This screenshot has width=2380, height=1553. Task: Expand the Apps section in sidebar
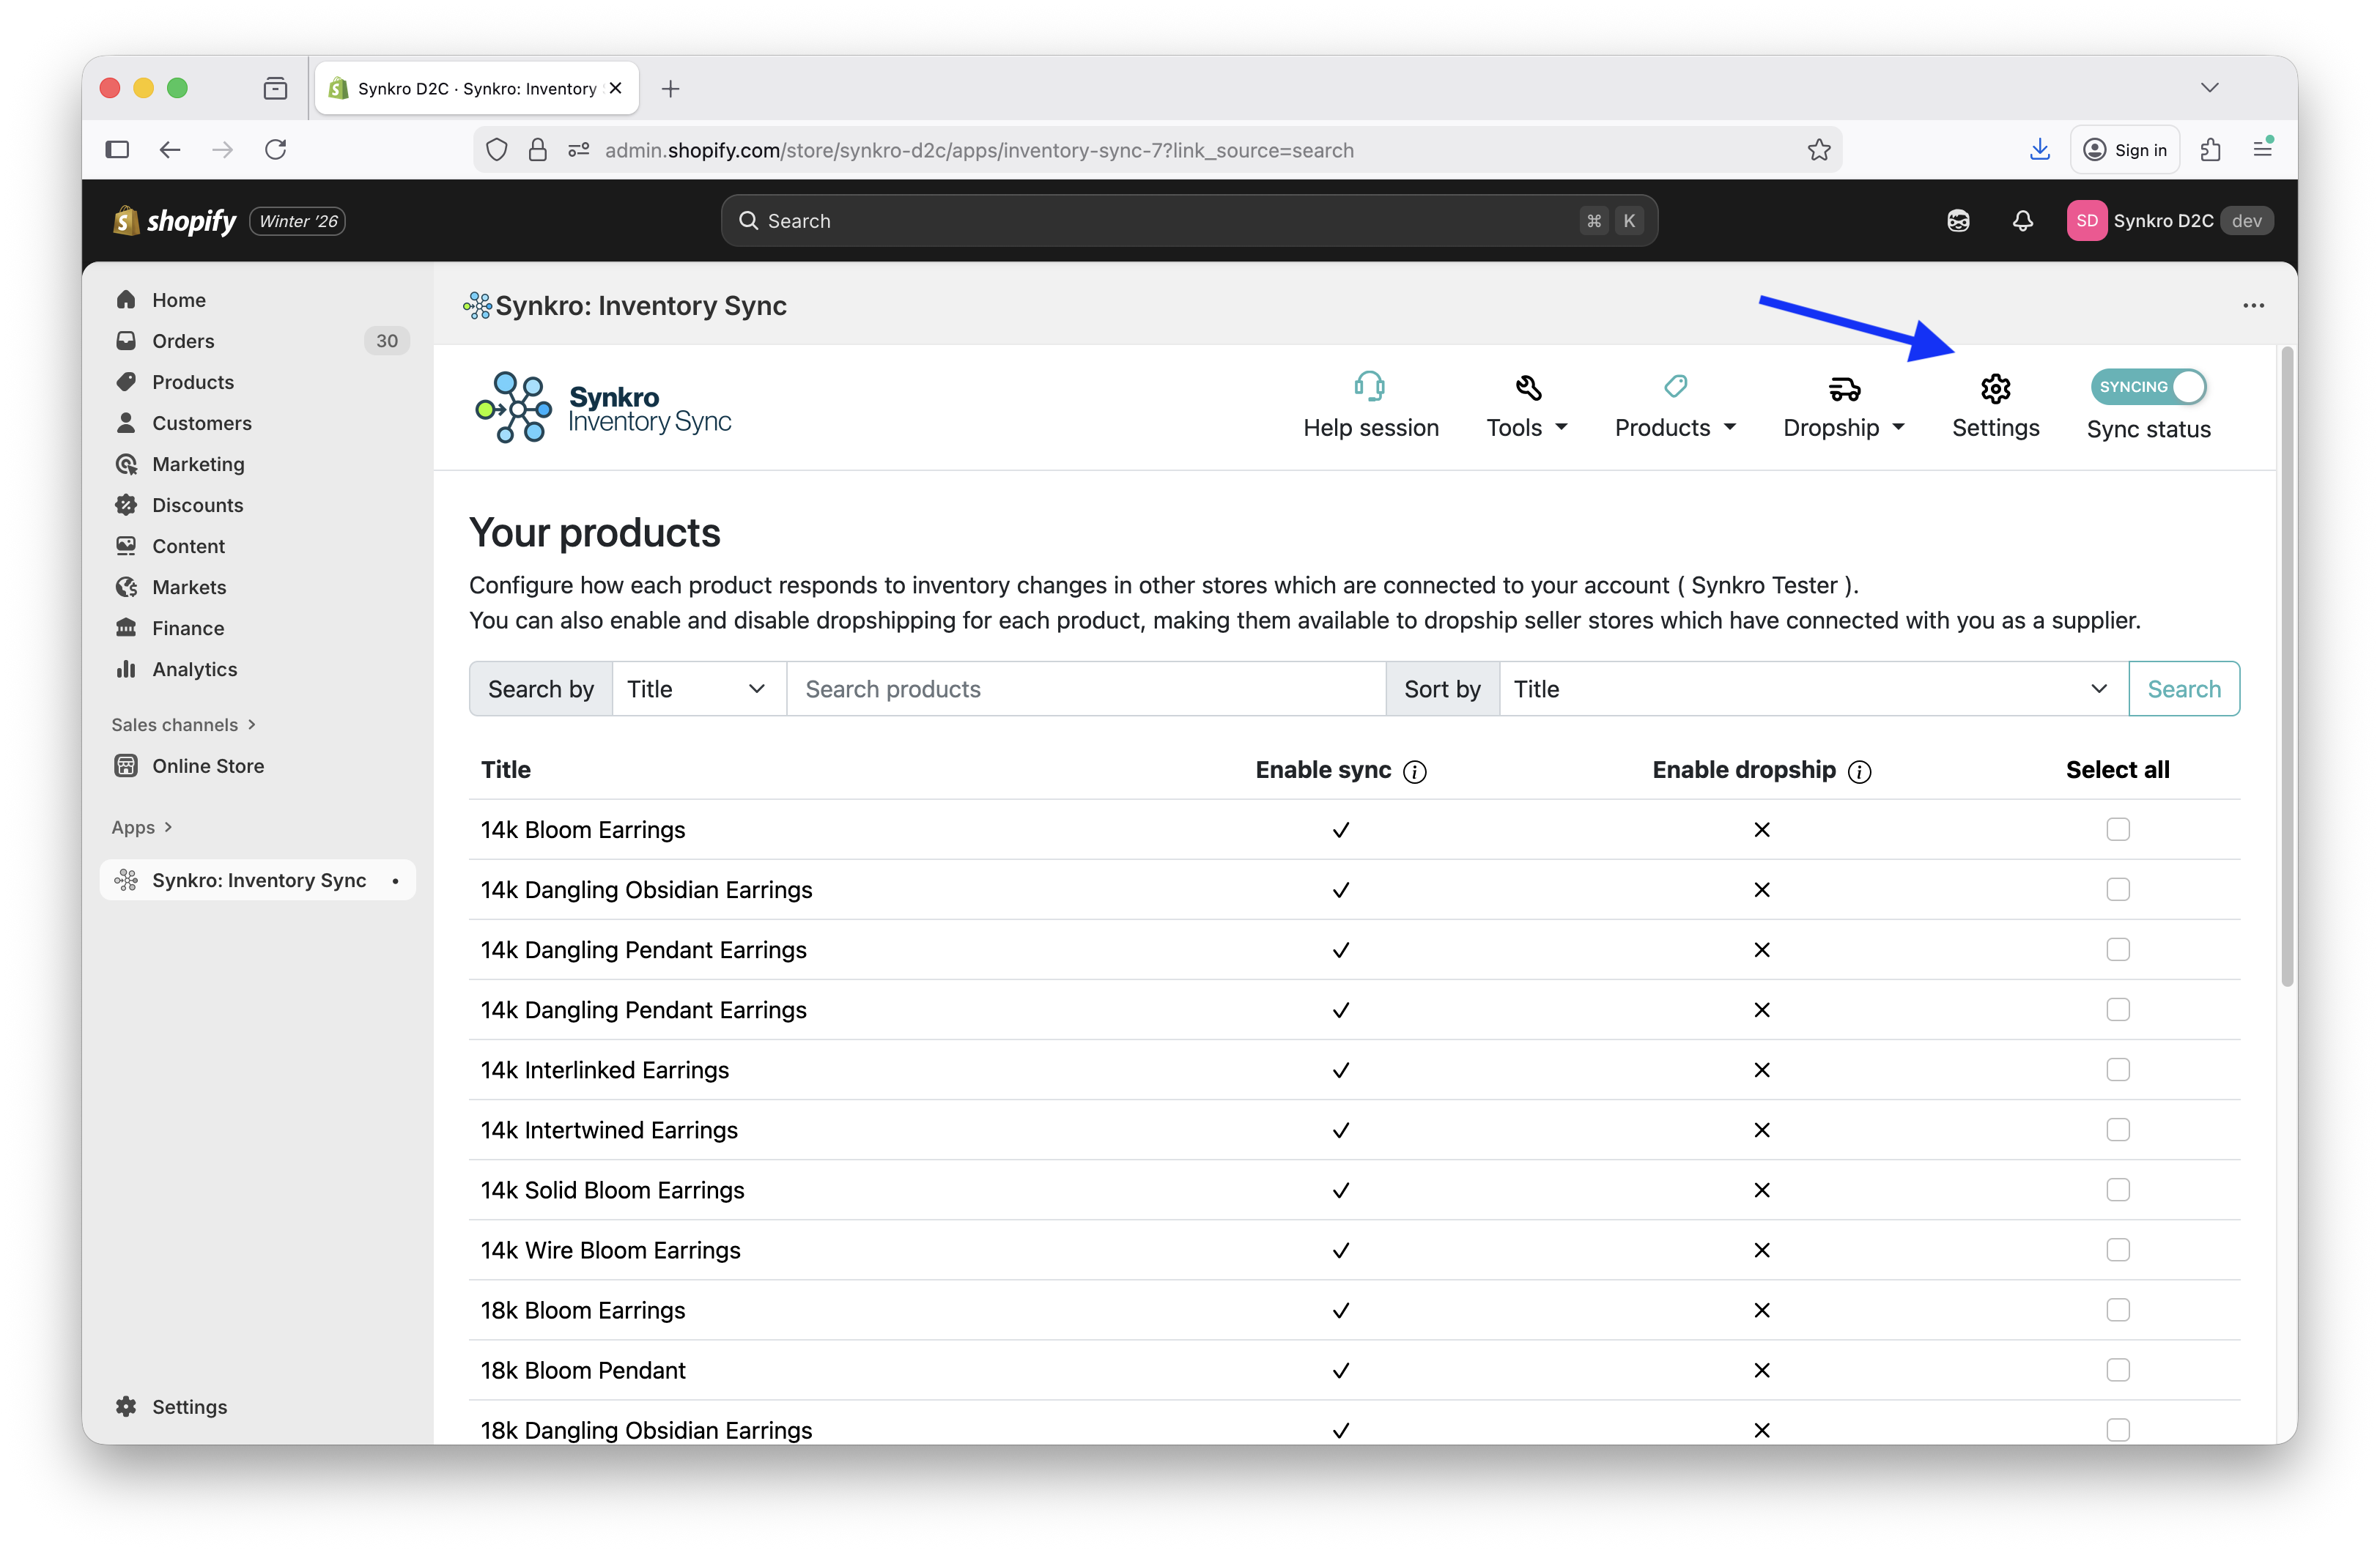141,827
